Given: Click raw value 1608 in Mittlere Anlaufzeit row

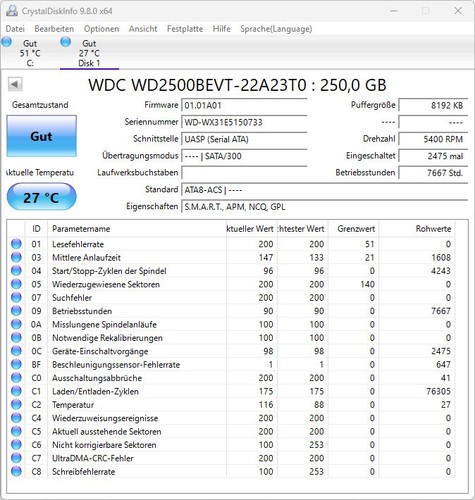Looking at the screenshot, I should pyautogui.click(x=441, y=257).
